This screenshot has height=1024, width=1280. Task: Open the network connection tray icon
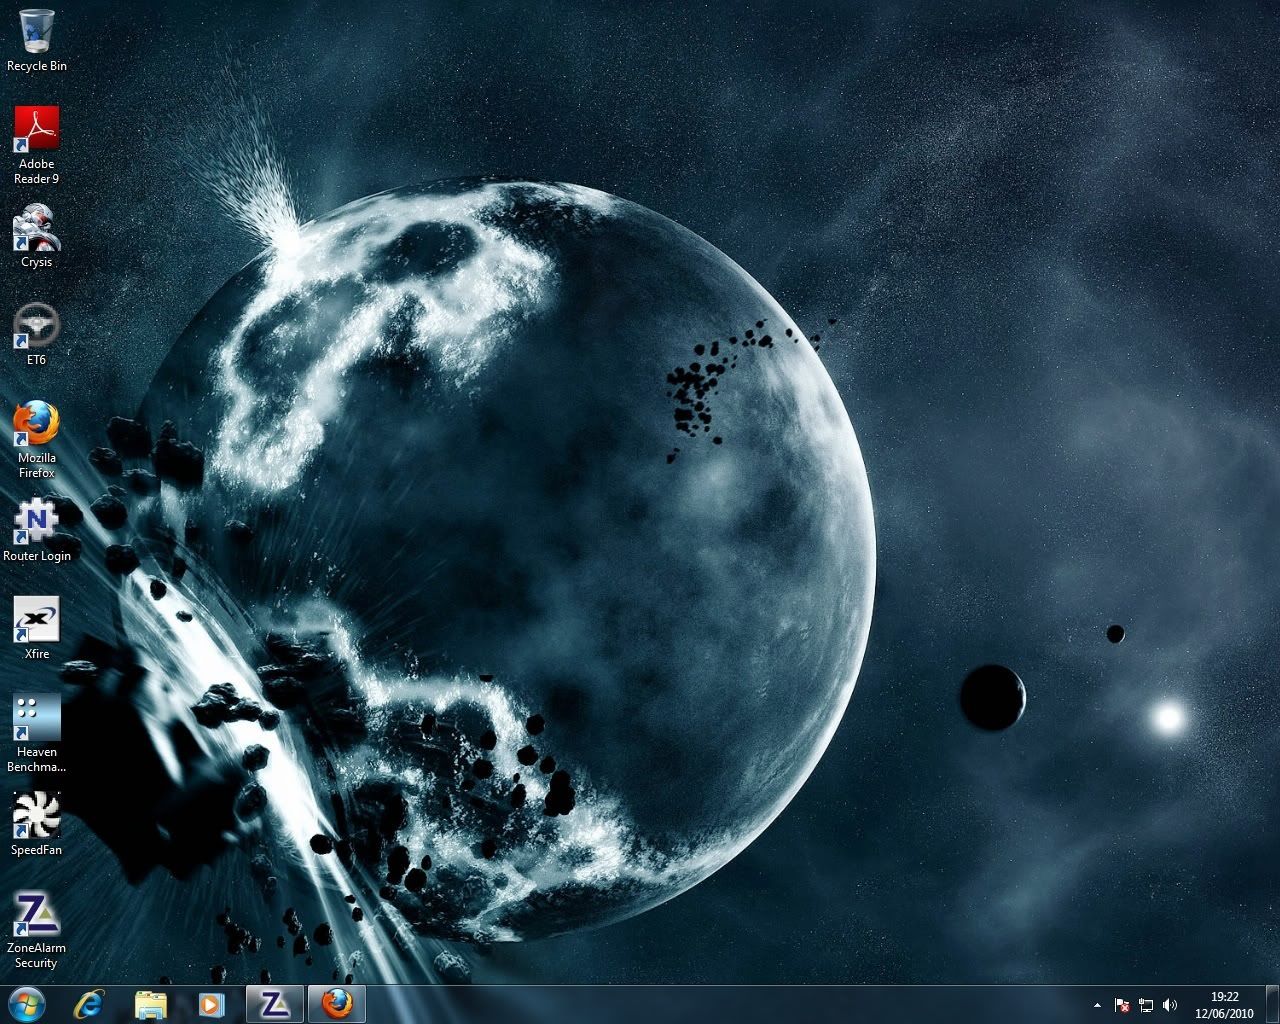click(1146, 1005)
